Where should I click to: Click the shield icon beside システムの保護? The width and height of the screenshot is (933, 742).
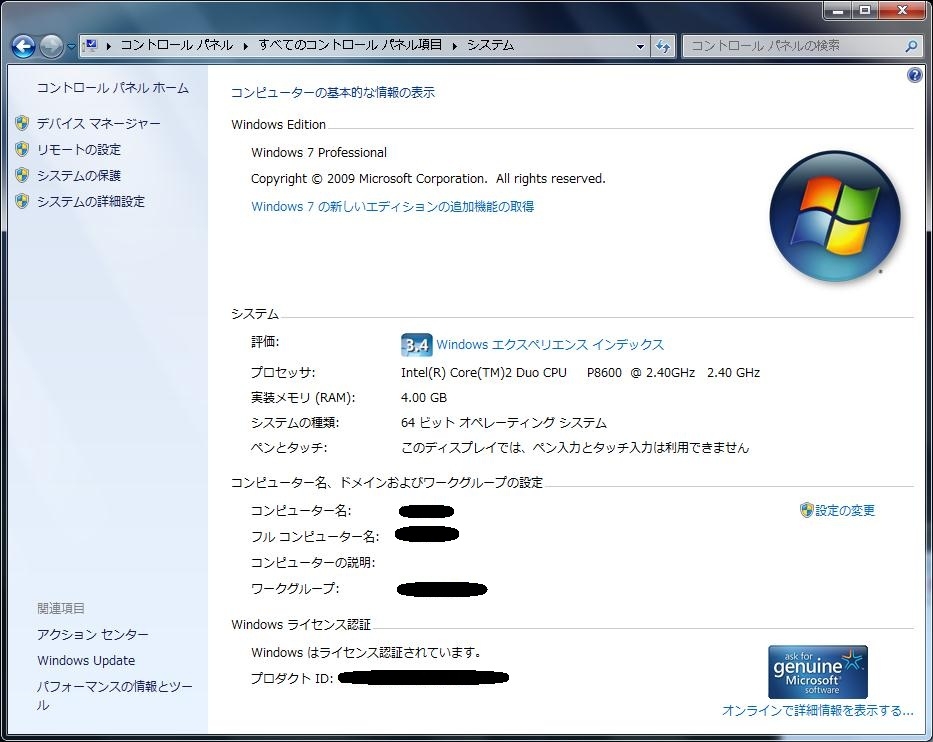click(x=22, y=175)
